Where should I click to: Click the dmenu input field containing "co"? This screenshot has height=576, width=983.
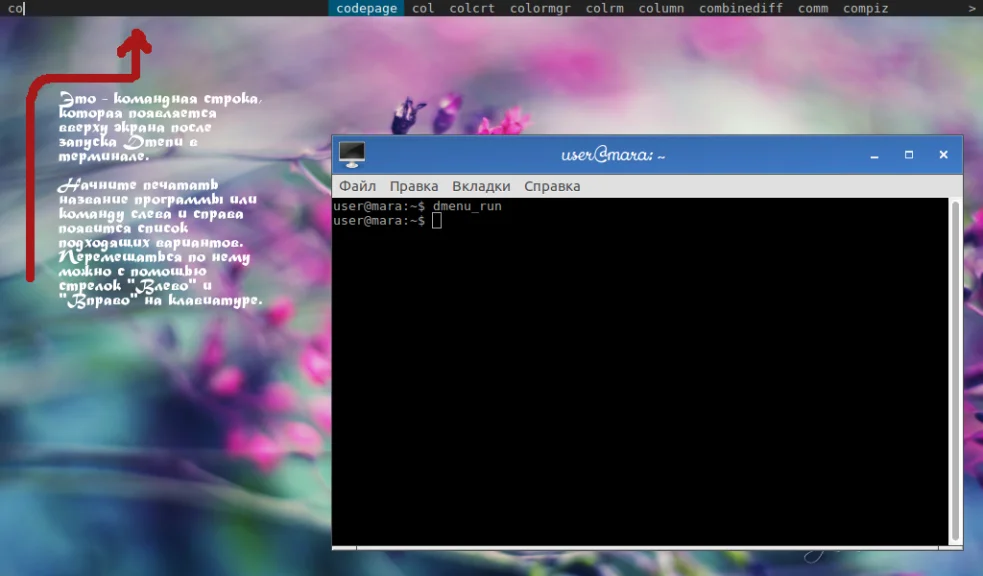(164, 8)
